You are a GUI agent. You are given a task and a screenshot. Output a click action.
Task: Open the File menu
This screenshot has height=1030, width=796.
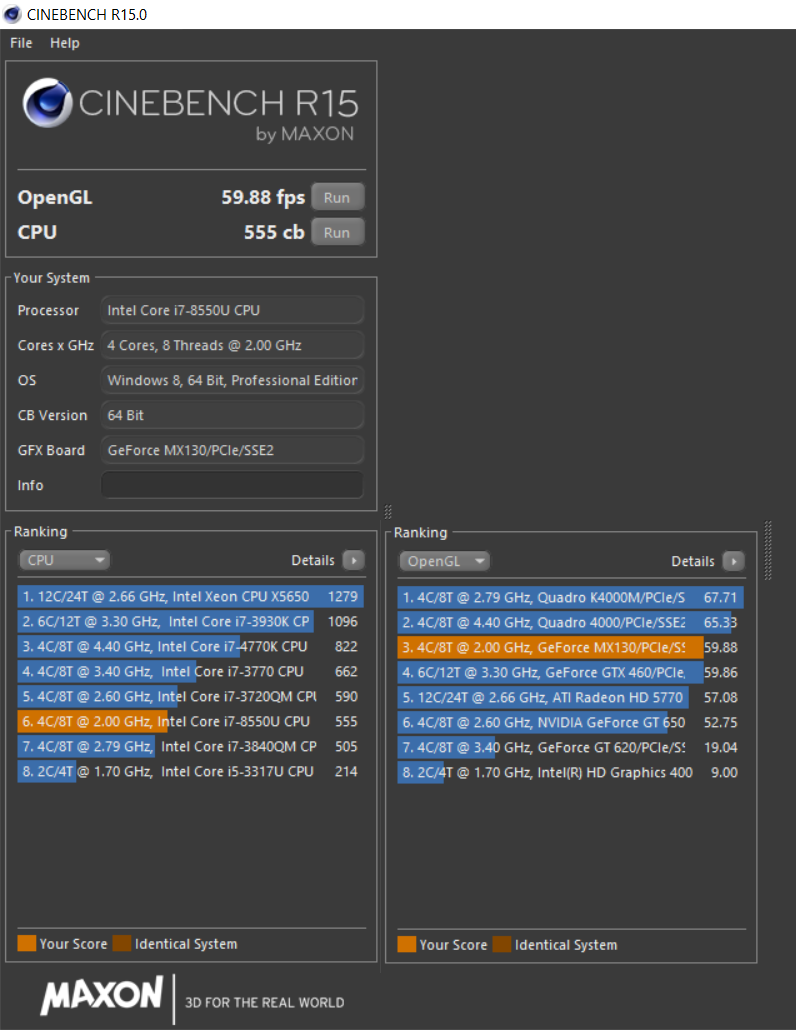(21, 43)
